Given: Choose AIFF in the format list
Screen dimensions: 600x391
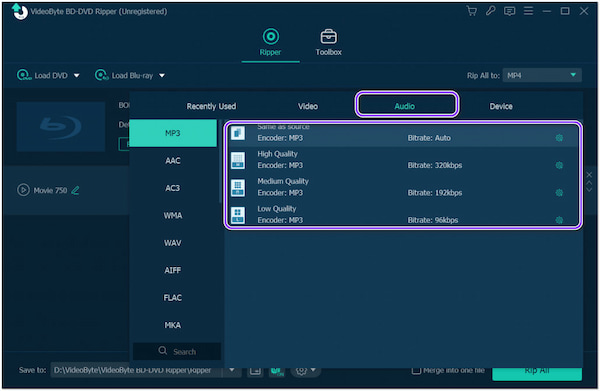Looking at the screenshot, I should tap(173, 270).
